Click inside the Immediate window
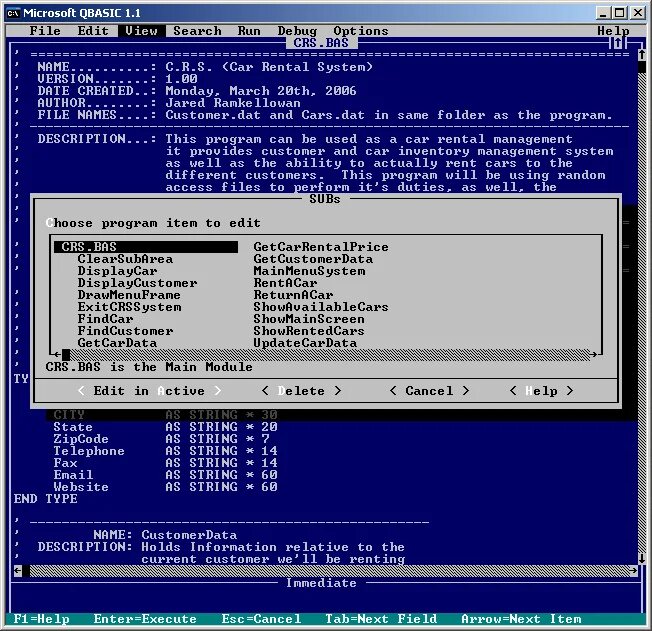This screenshot has width=652, height=631. pos(324,601)
